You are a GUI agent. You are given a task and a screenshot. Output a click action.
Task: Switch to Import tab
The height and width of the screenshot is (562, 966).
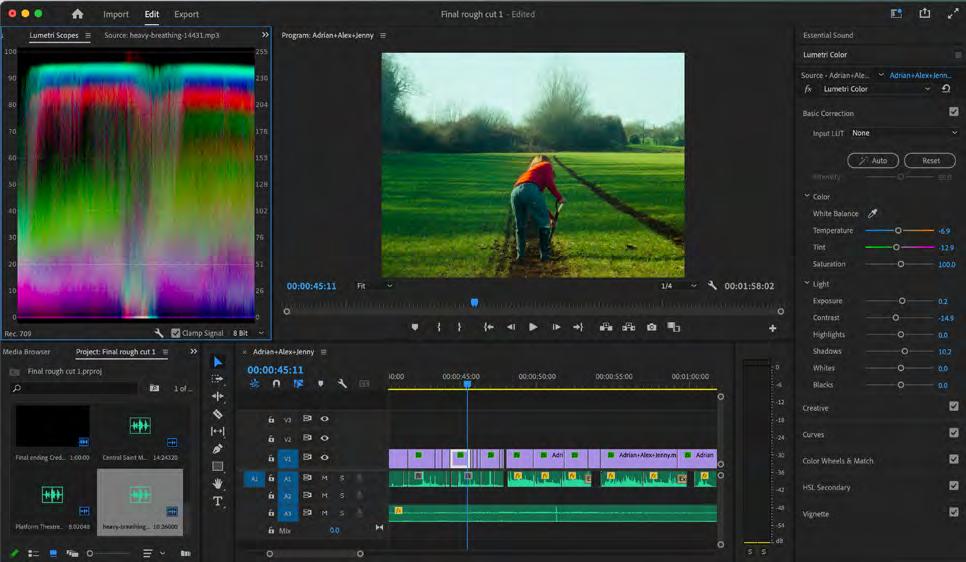pos(116,14)
